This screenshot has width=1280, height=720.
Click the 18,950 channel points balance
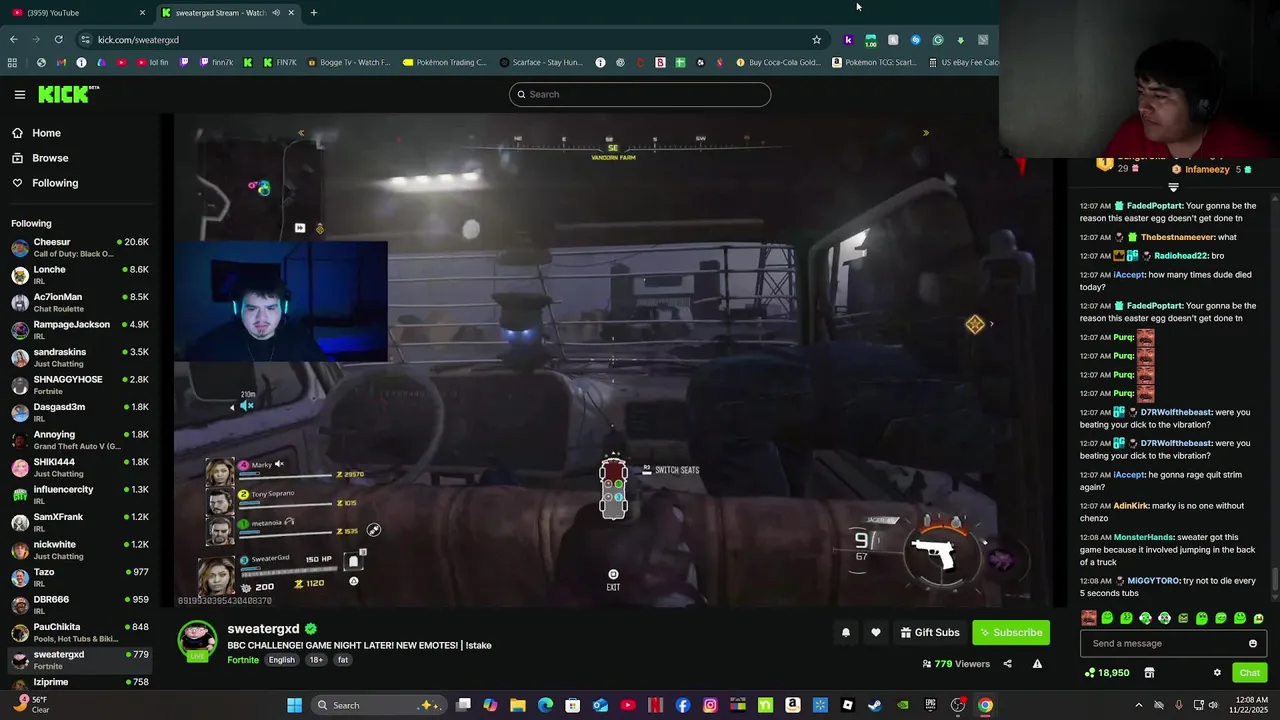[1108, 673]
